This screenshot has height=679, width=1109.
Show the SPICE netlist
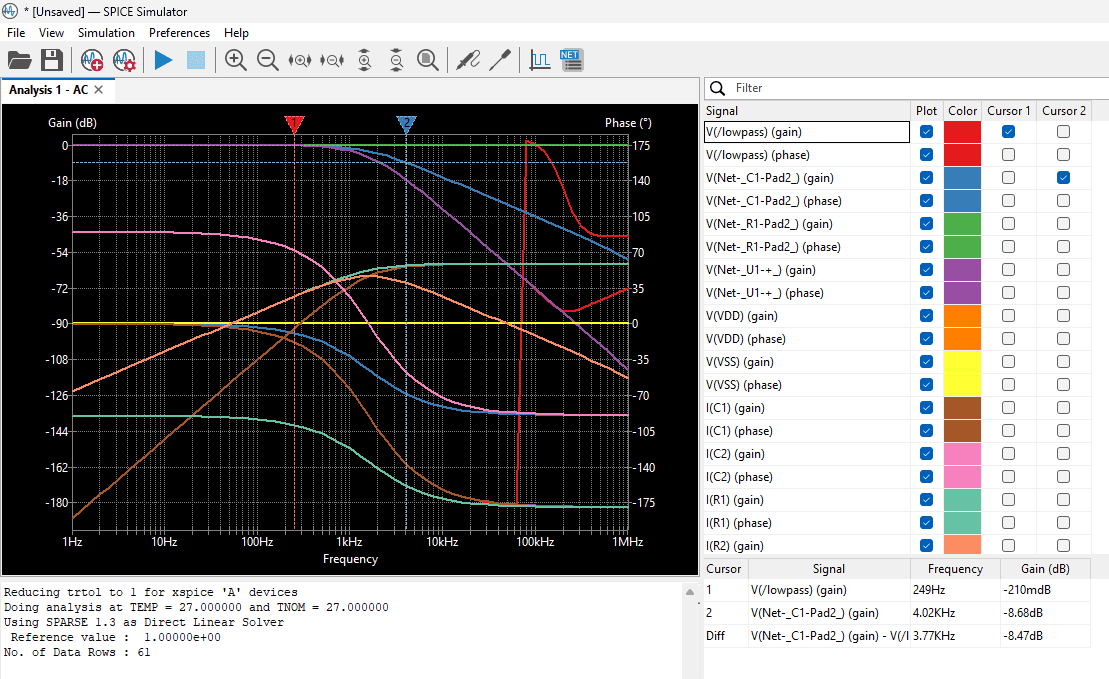(571, 60)
